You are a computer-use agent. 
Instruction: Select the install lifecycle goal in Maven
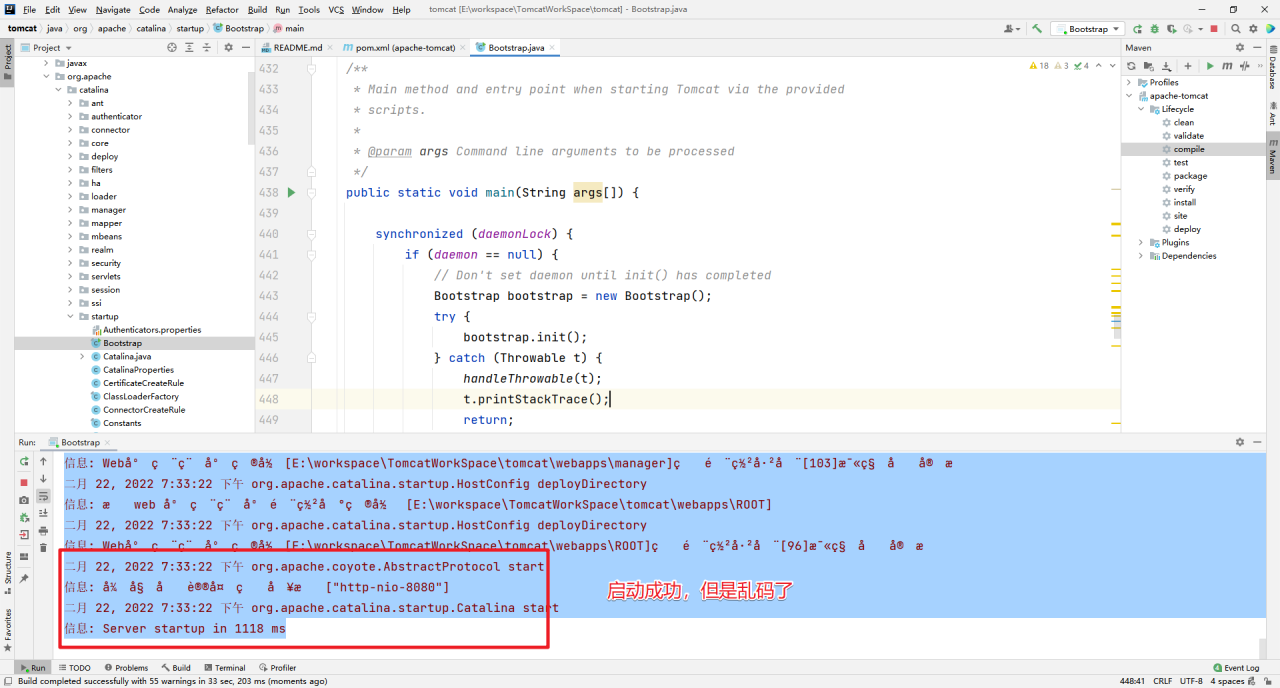click(x=1184, y=202)
